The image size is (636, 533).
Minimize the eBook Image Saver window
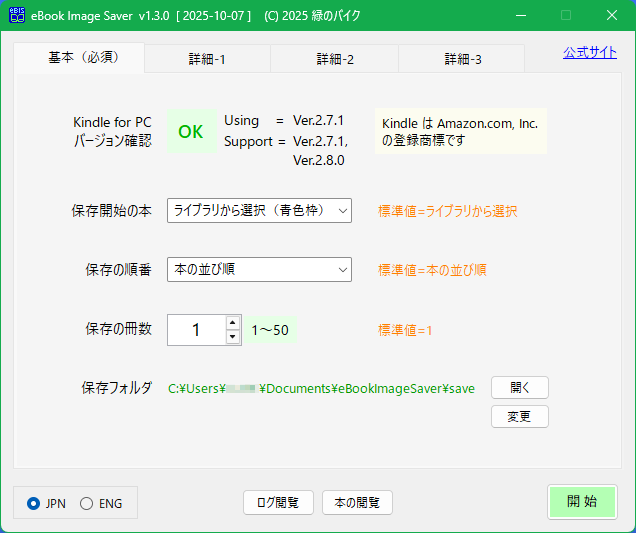pyautogui.click(x=519, y=15)
